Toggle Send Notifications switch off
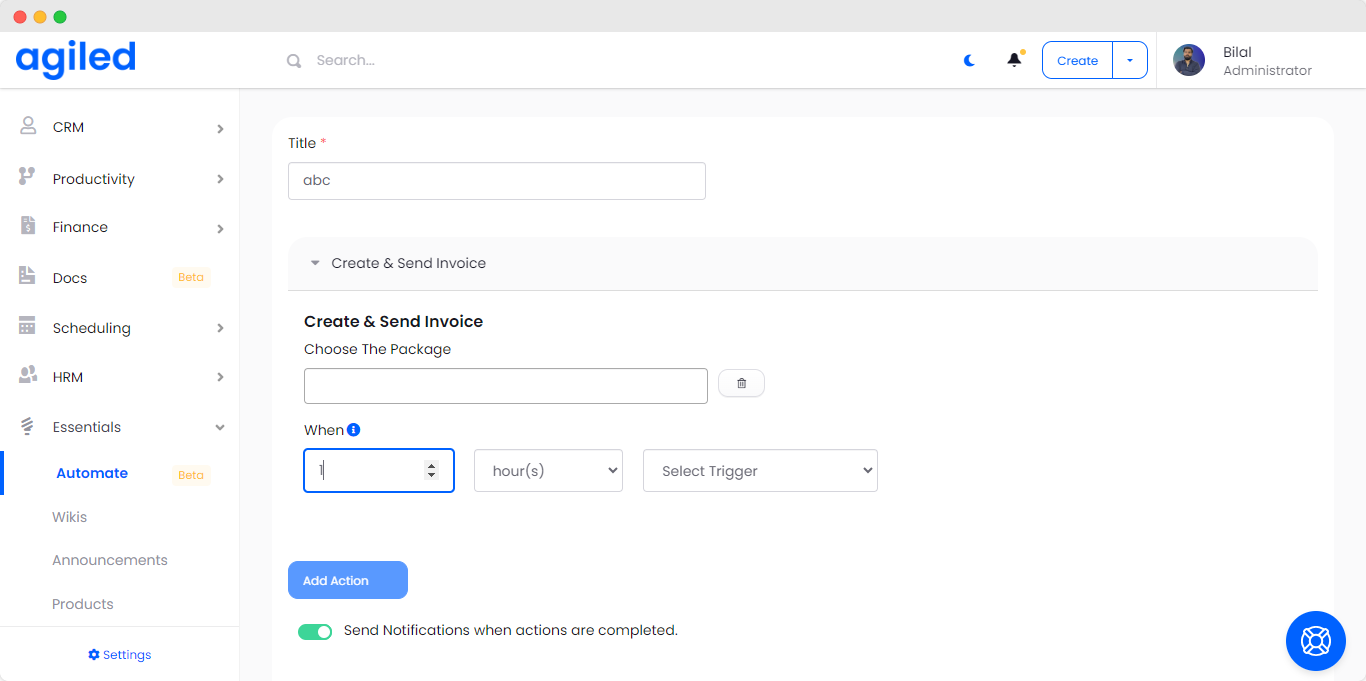Viewport: 1366px width, 681px height. coord(315,631)
